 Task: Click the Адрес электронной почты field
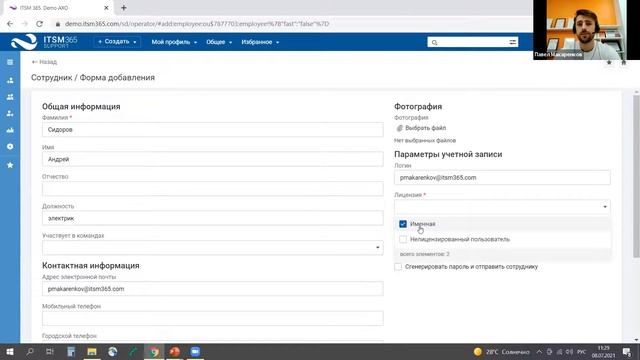pos(213,289)
